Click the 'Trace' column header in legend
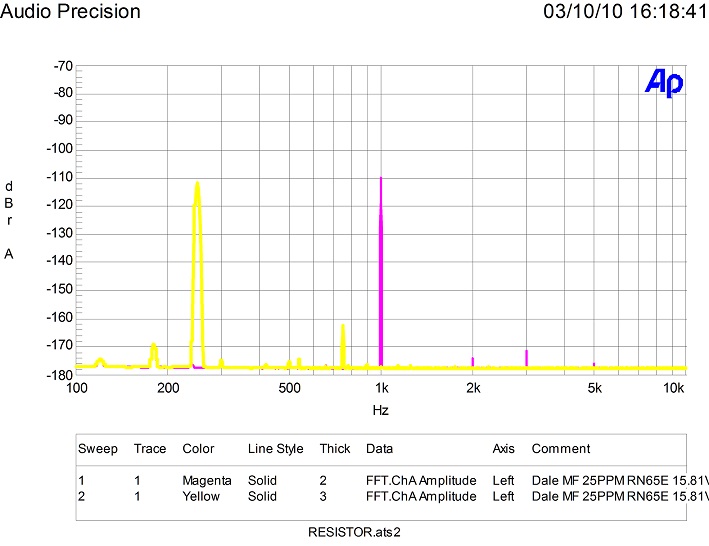Image resolution: width=709 pixels, height=546 pixels. 150,449
